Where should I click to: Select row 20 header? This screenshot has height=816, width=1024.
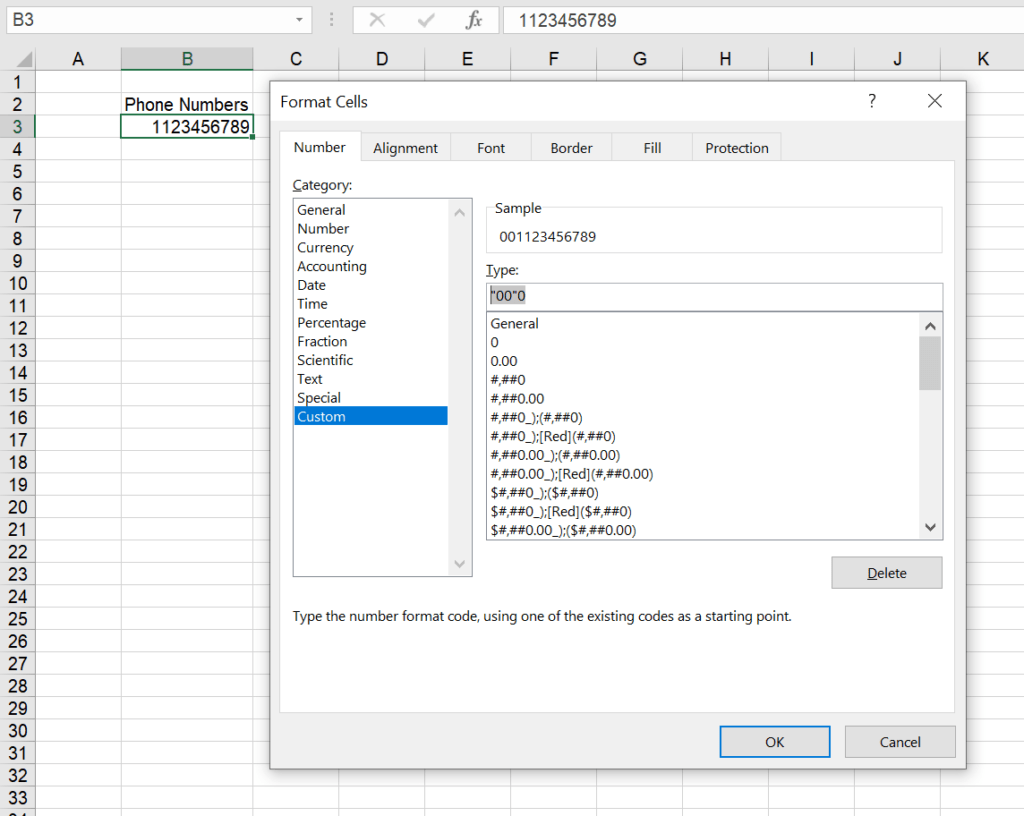tap(18, 507)
